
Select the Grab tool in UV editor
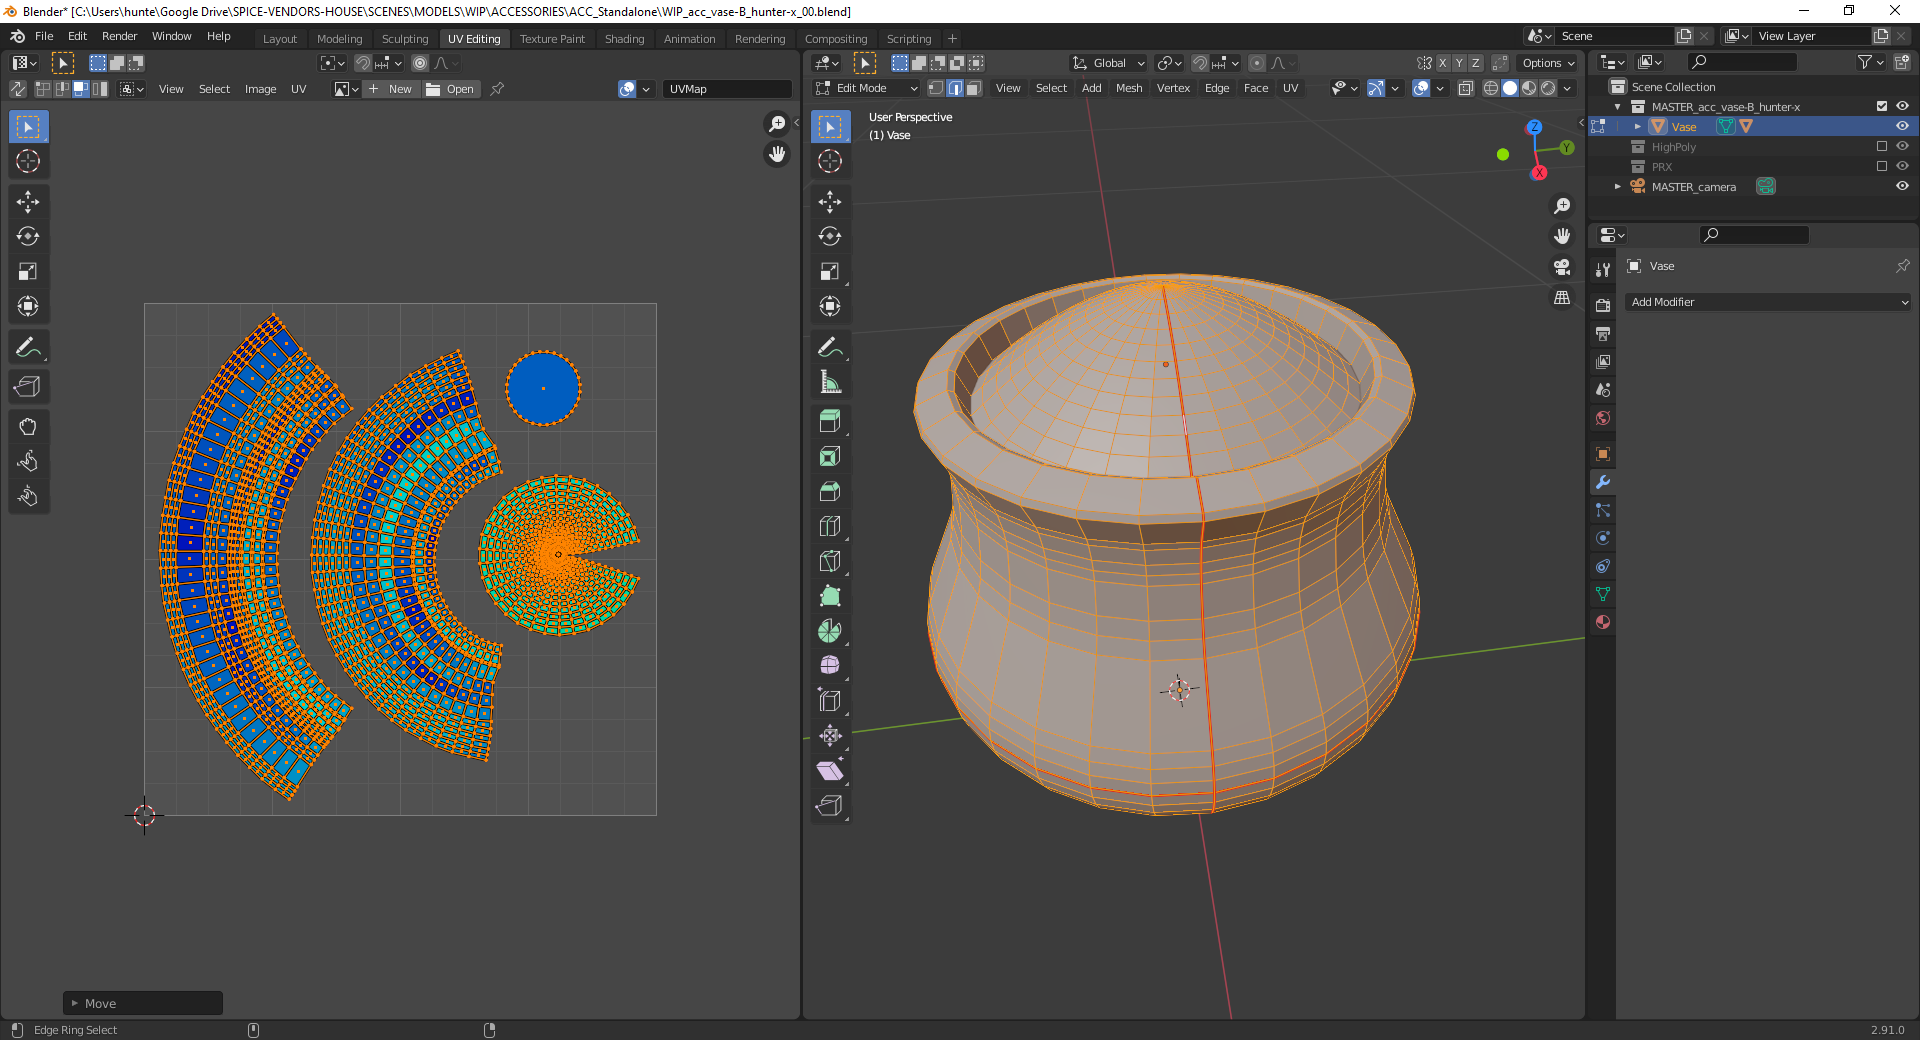click(x=28, y=427)
